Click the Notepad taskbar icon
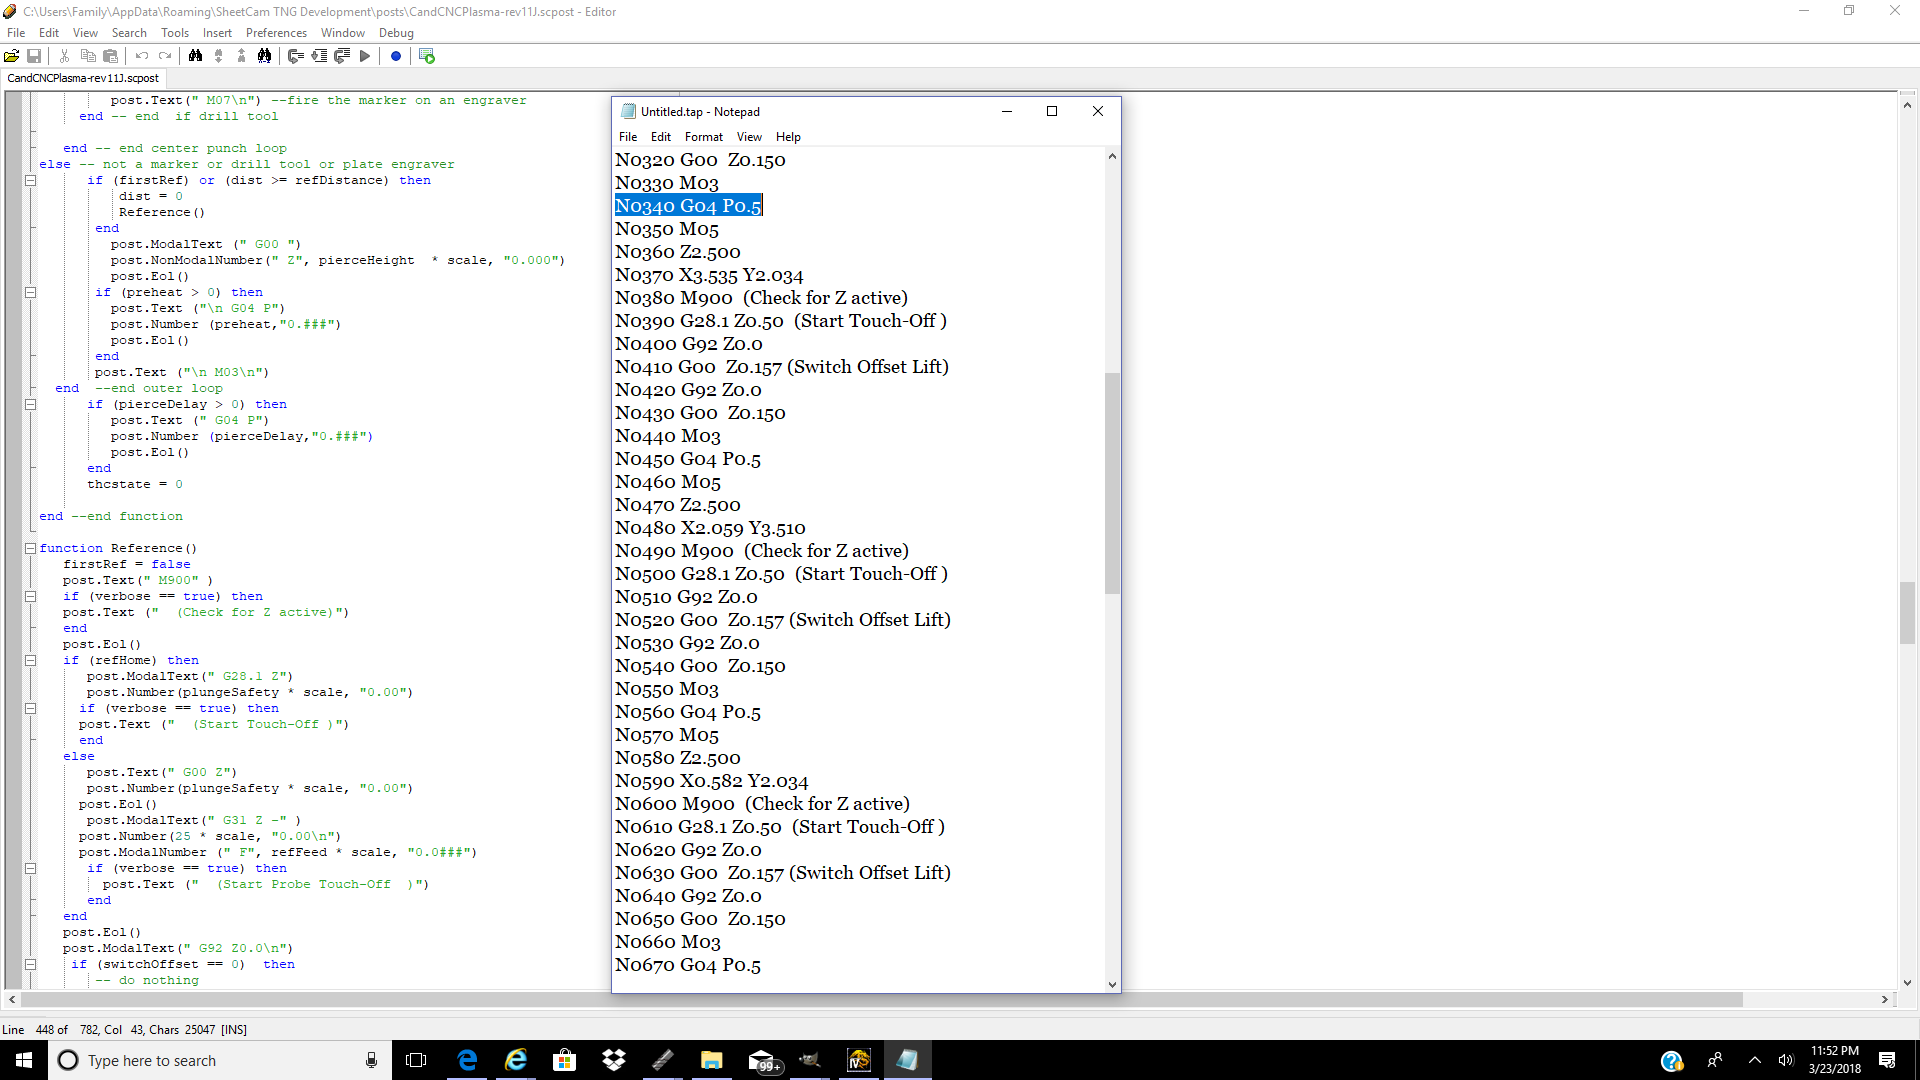Image resolution: width=1920 pixels, height=1080 pixels. (907, 1060)
